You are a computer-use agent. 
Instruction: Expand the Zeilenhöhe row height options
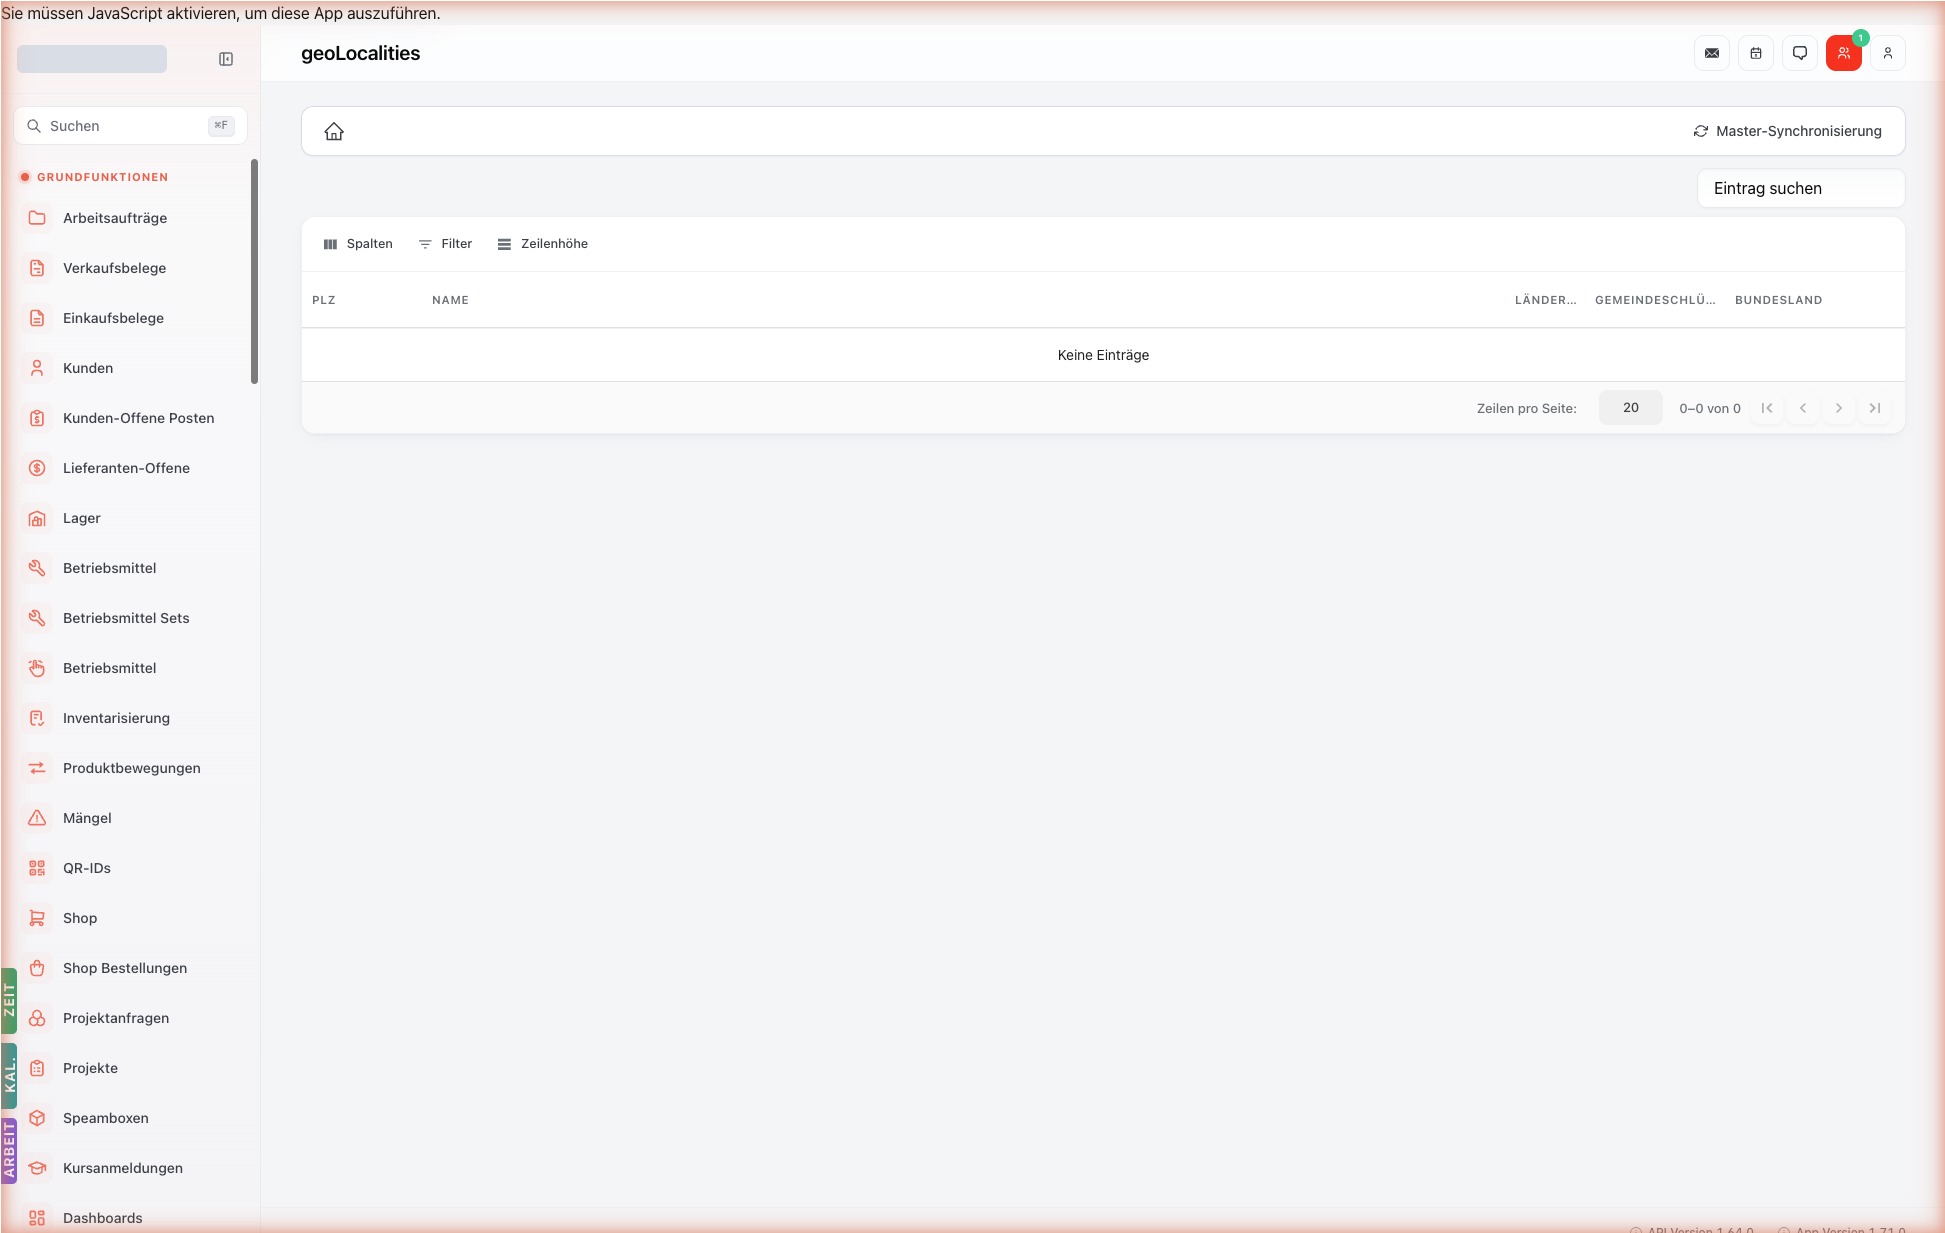click(543, 244)
